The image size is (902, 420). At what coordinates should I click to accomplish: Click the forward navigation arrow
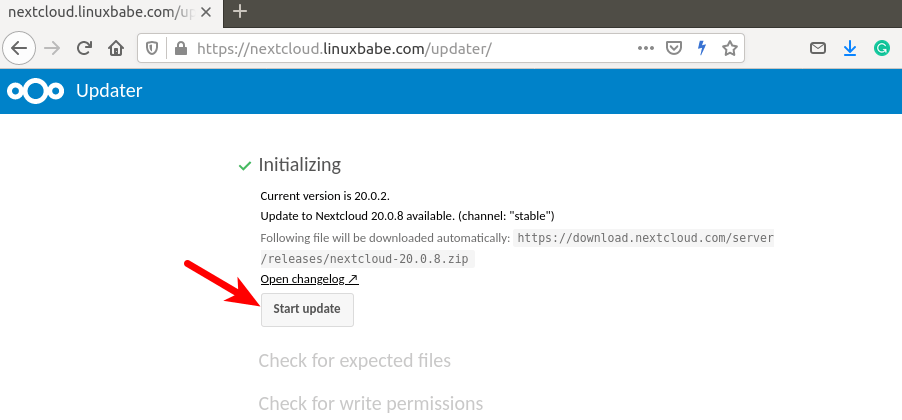click(52, 48)
